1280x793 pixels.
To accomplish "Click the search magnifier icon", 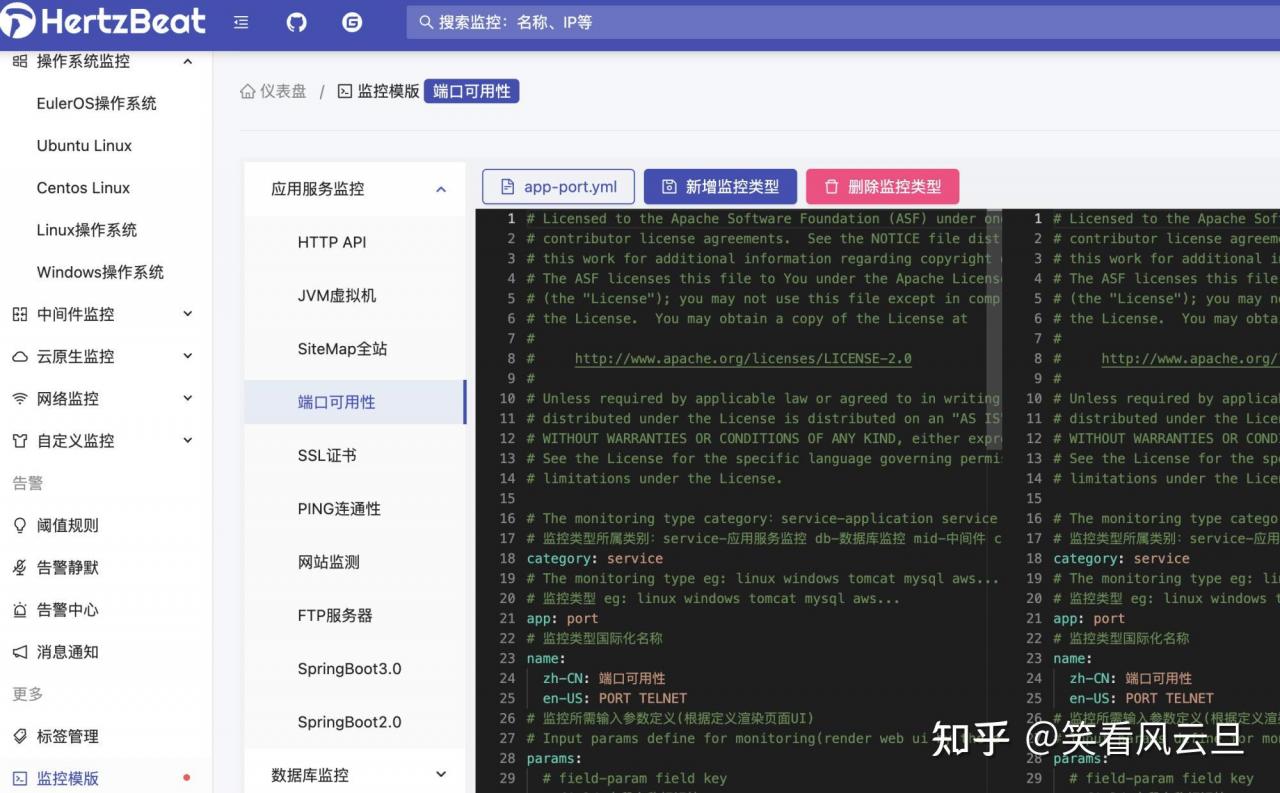I will pyautogui.click(x=426, y=22).
